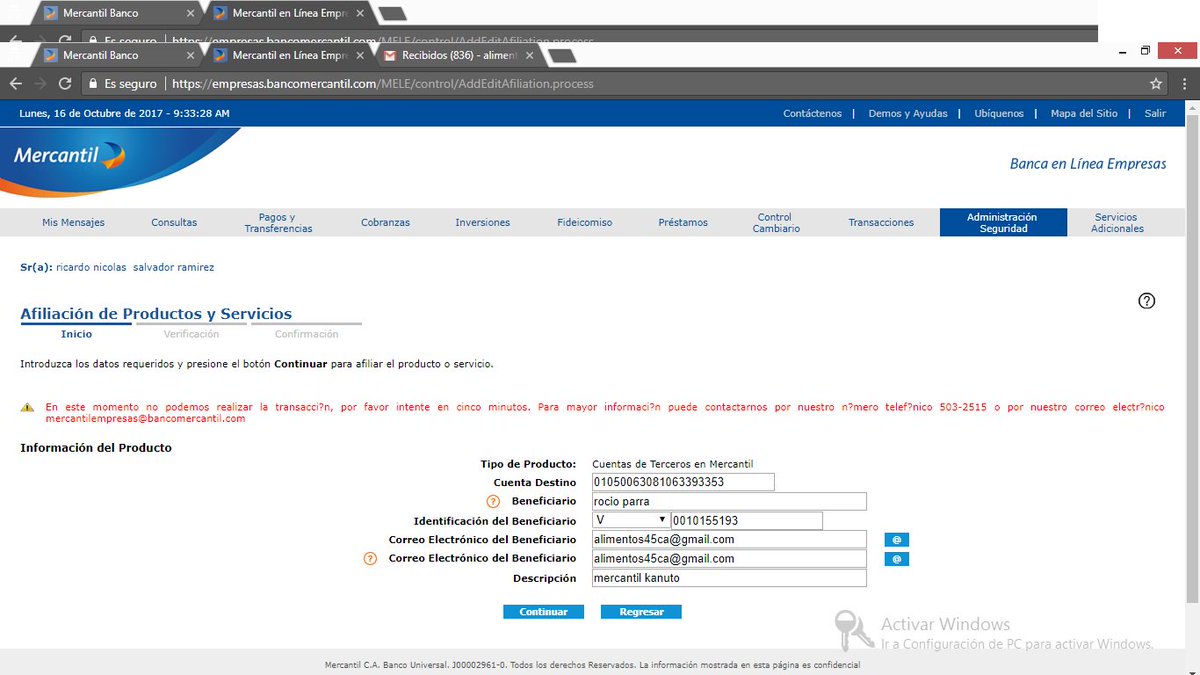Screen dimensions: 1200x675
Task: Close the Recibidos Gmail tab
Action: [530, 55]
